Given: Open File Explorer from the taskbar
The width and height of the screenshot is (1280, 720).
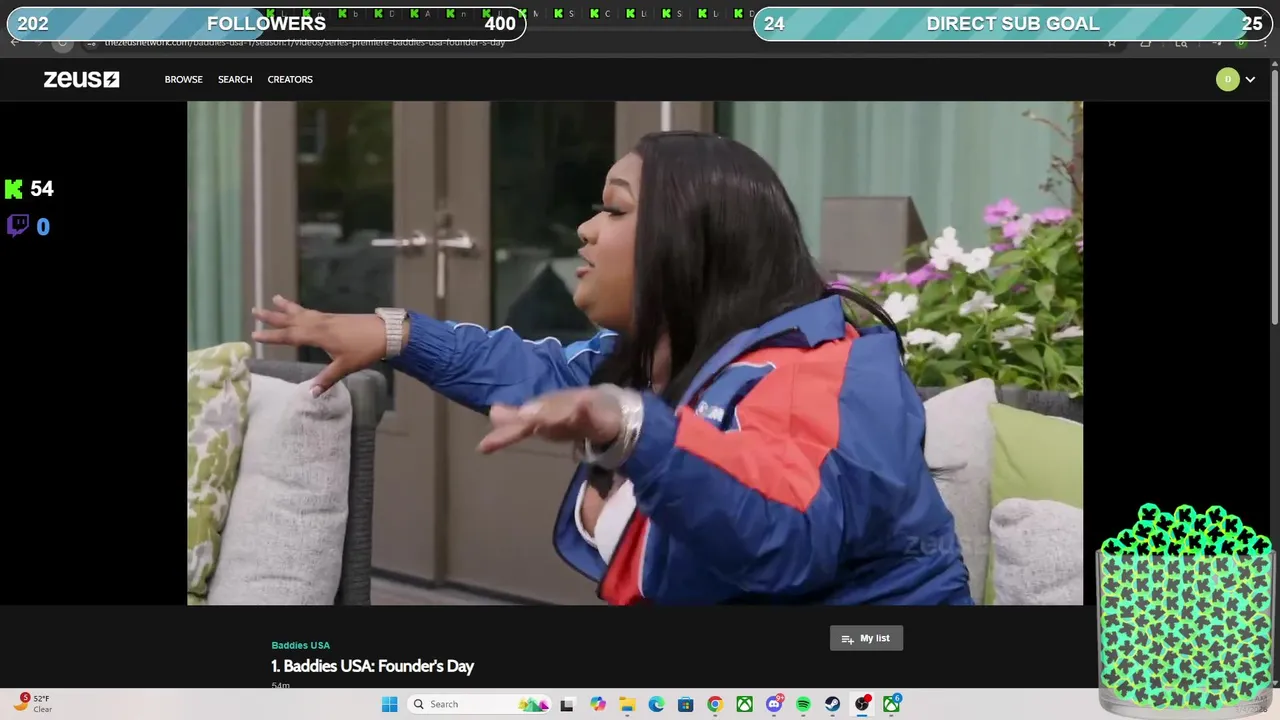Looking at the screenshot, I should click(627, 704).
